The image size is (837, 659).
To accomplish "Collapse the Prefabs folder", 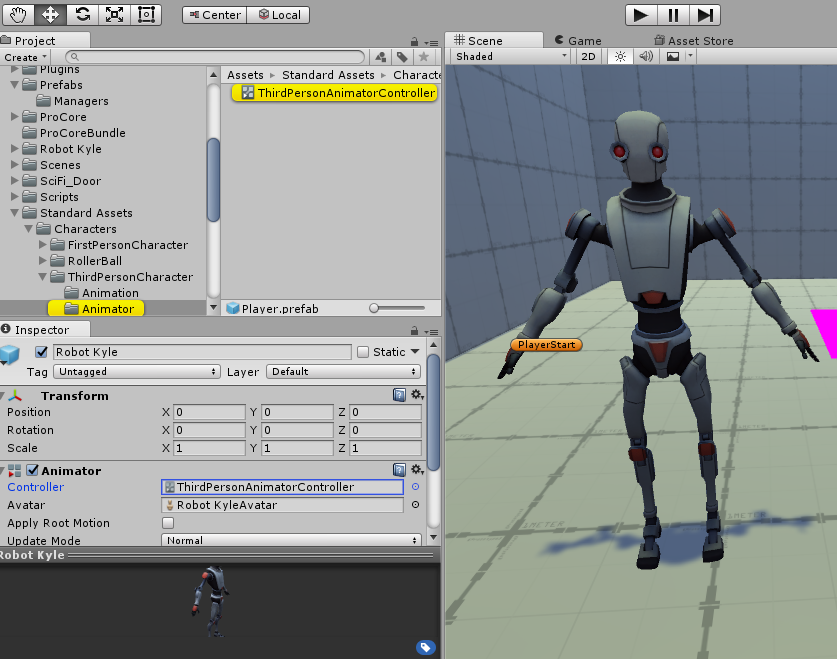I will [14, 85].
